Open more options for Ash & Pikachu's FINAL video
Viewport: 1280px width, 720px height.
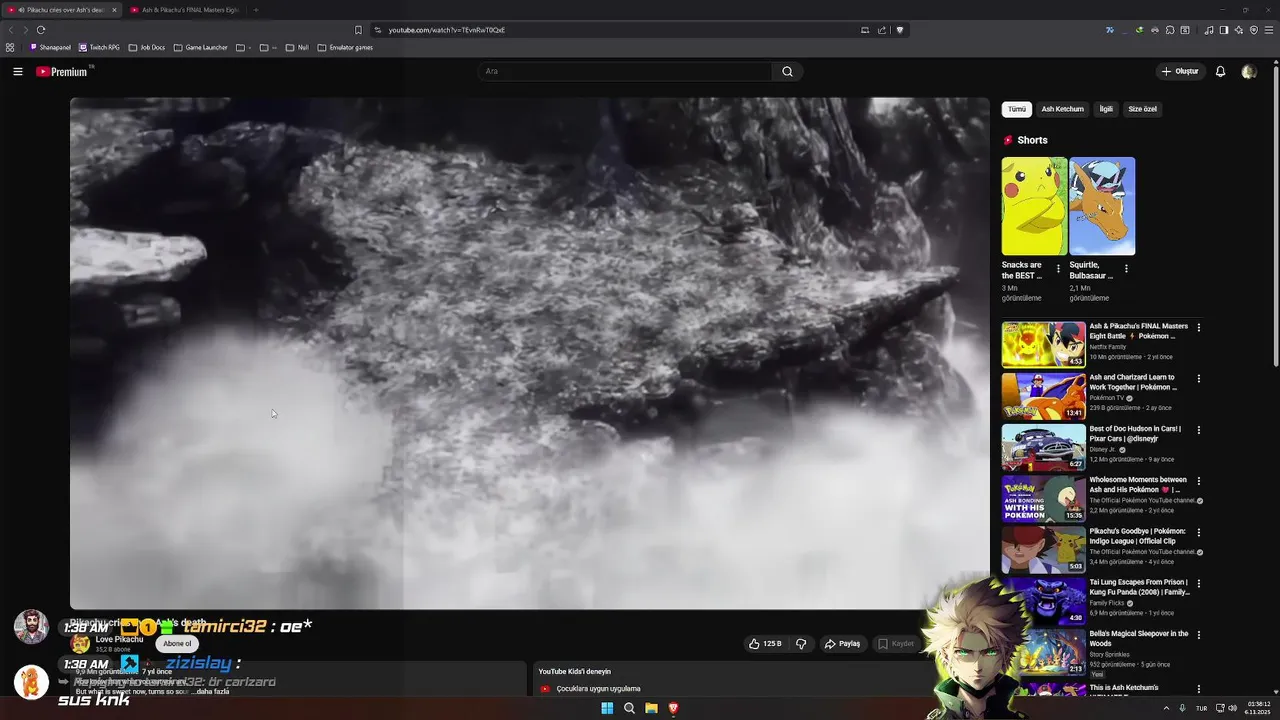(1199, 327)
